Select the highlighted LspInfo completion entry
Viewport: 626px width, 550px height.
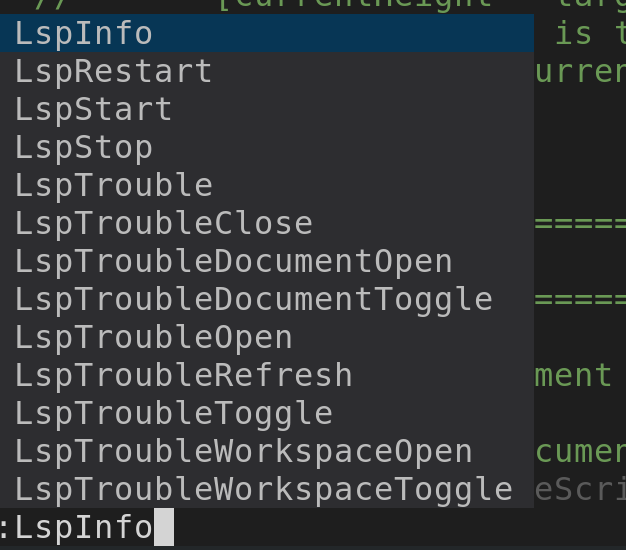267,33
